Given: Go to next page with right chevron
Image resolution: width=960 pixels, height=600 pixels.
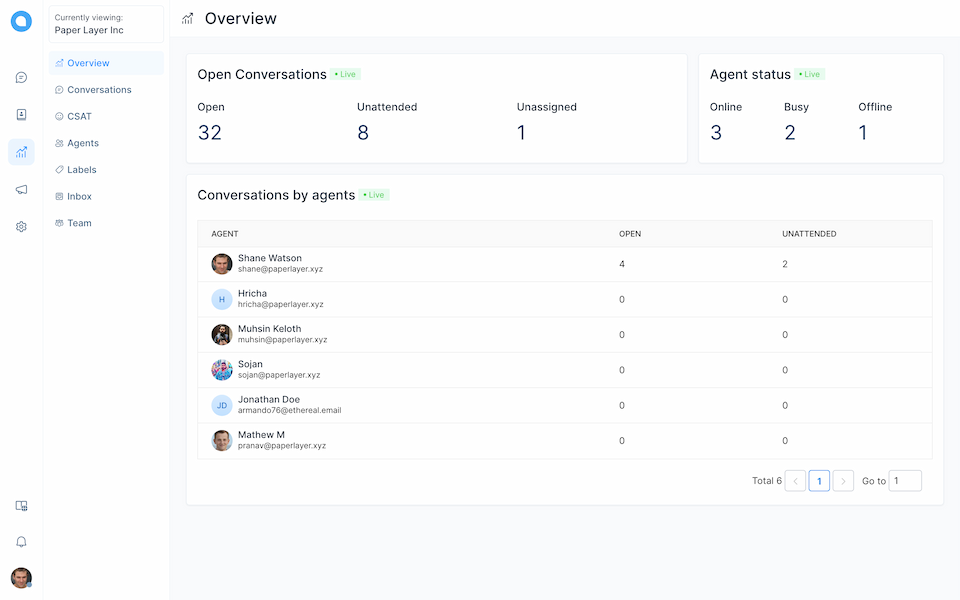Looking at the screenshot, I should (843, 481).
